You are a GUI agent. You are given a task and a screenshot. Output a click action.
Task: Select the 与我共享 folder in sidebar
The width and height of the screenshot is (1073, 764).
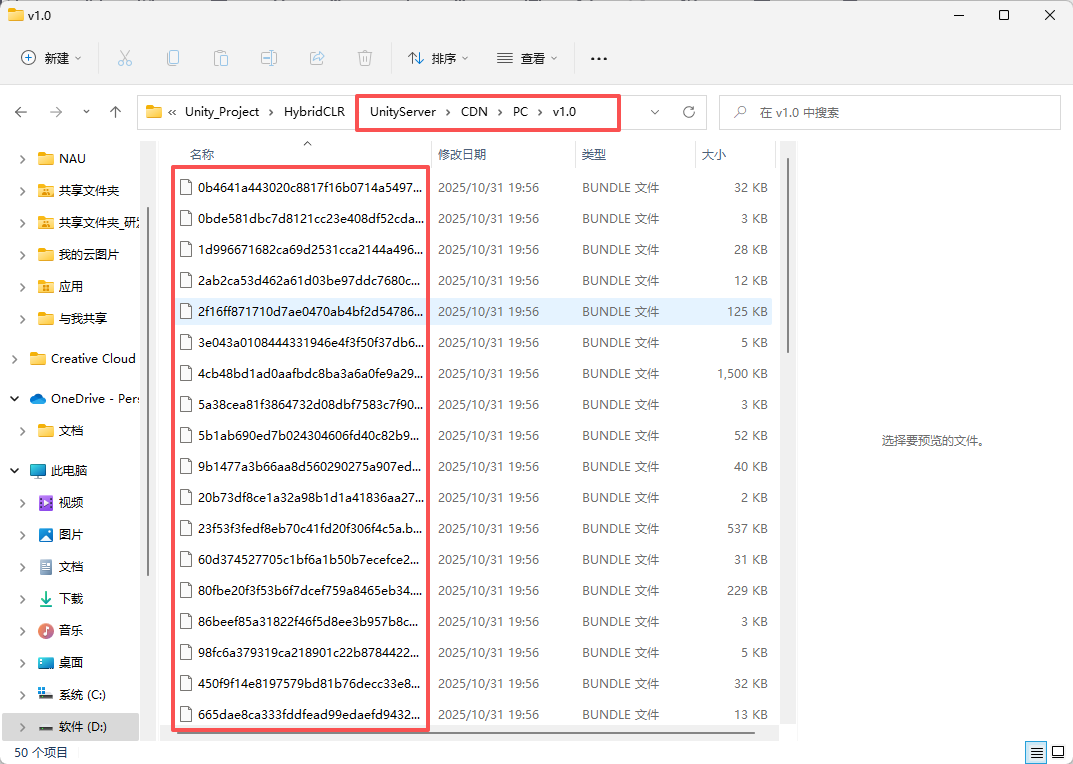tap(83, 318)
